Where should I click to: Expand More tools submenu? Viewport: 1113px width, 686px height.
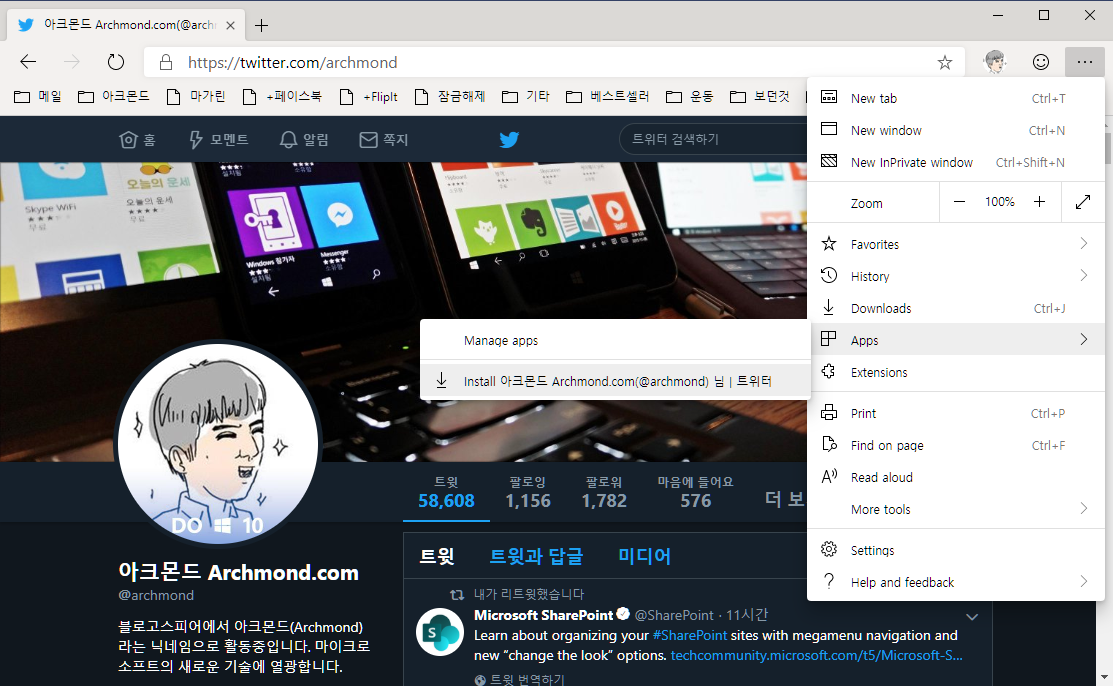click(x=955, y=509)
